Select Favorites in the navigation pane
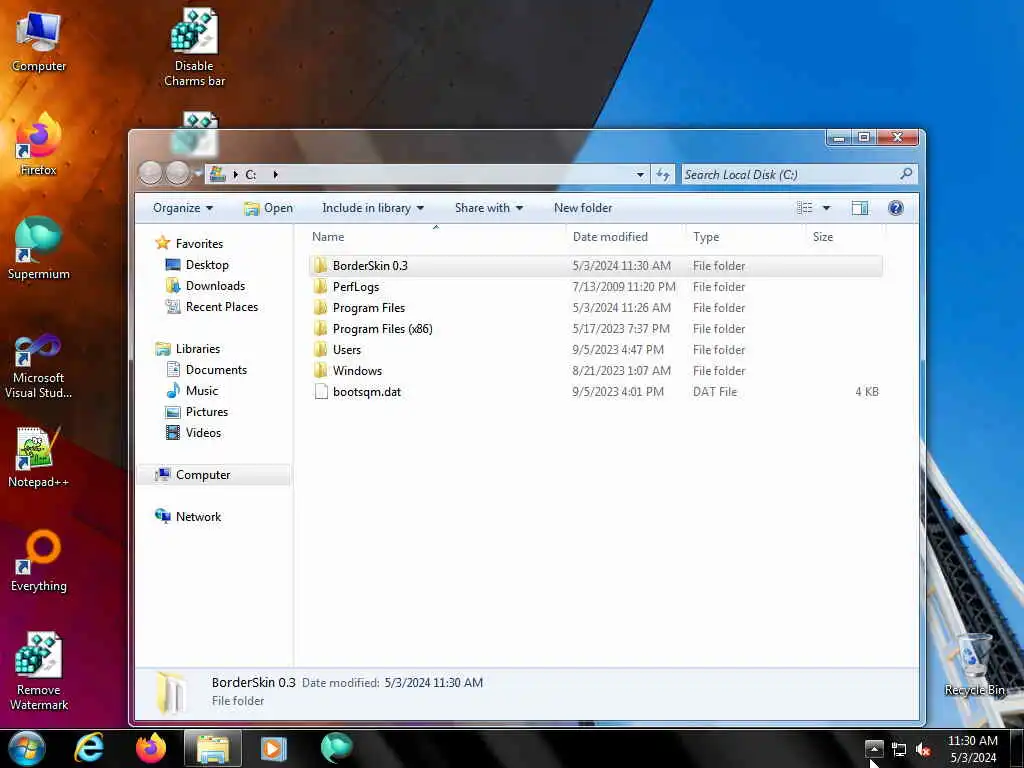This screenshot has width=1024, height=768. click(x=199, y=243)
